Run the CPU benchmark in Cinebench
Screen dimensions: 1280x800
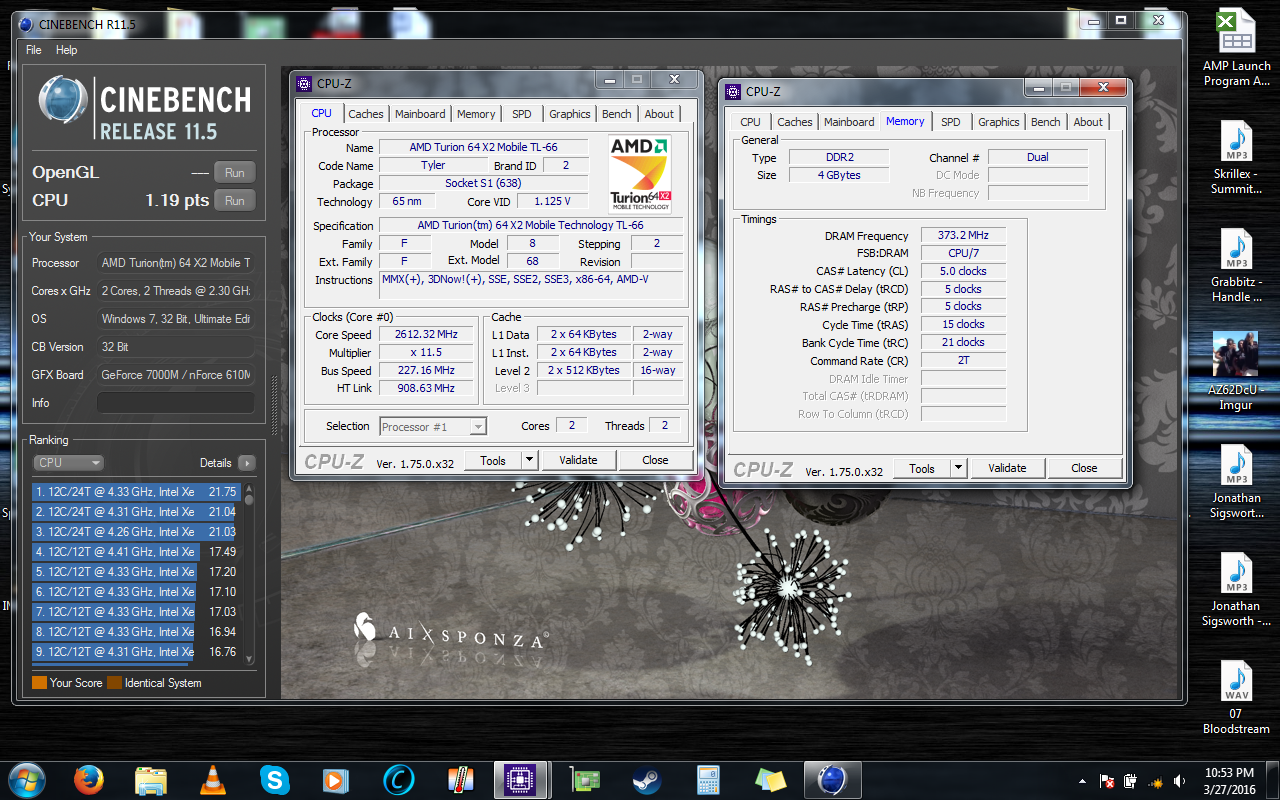coord(234,201)
